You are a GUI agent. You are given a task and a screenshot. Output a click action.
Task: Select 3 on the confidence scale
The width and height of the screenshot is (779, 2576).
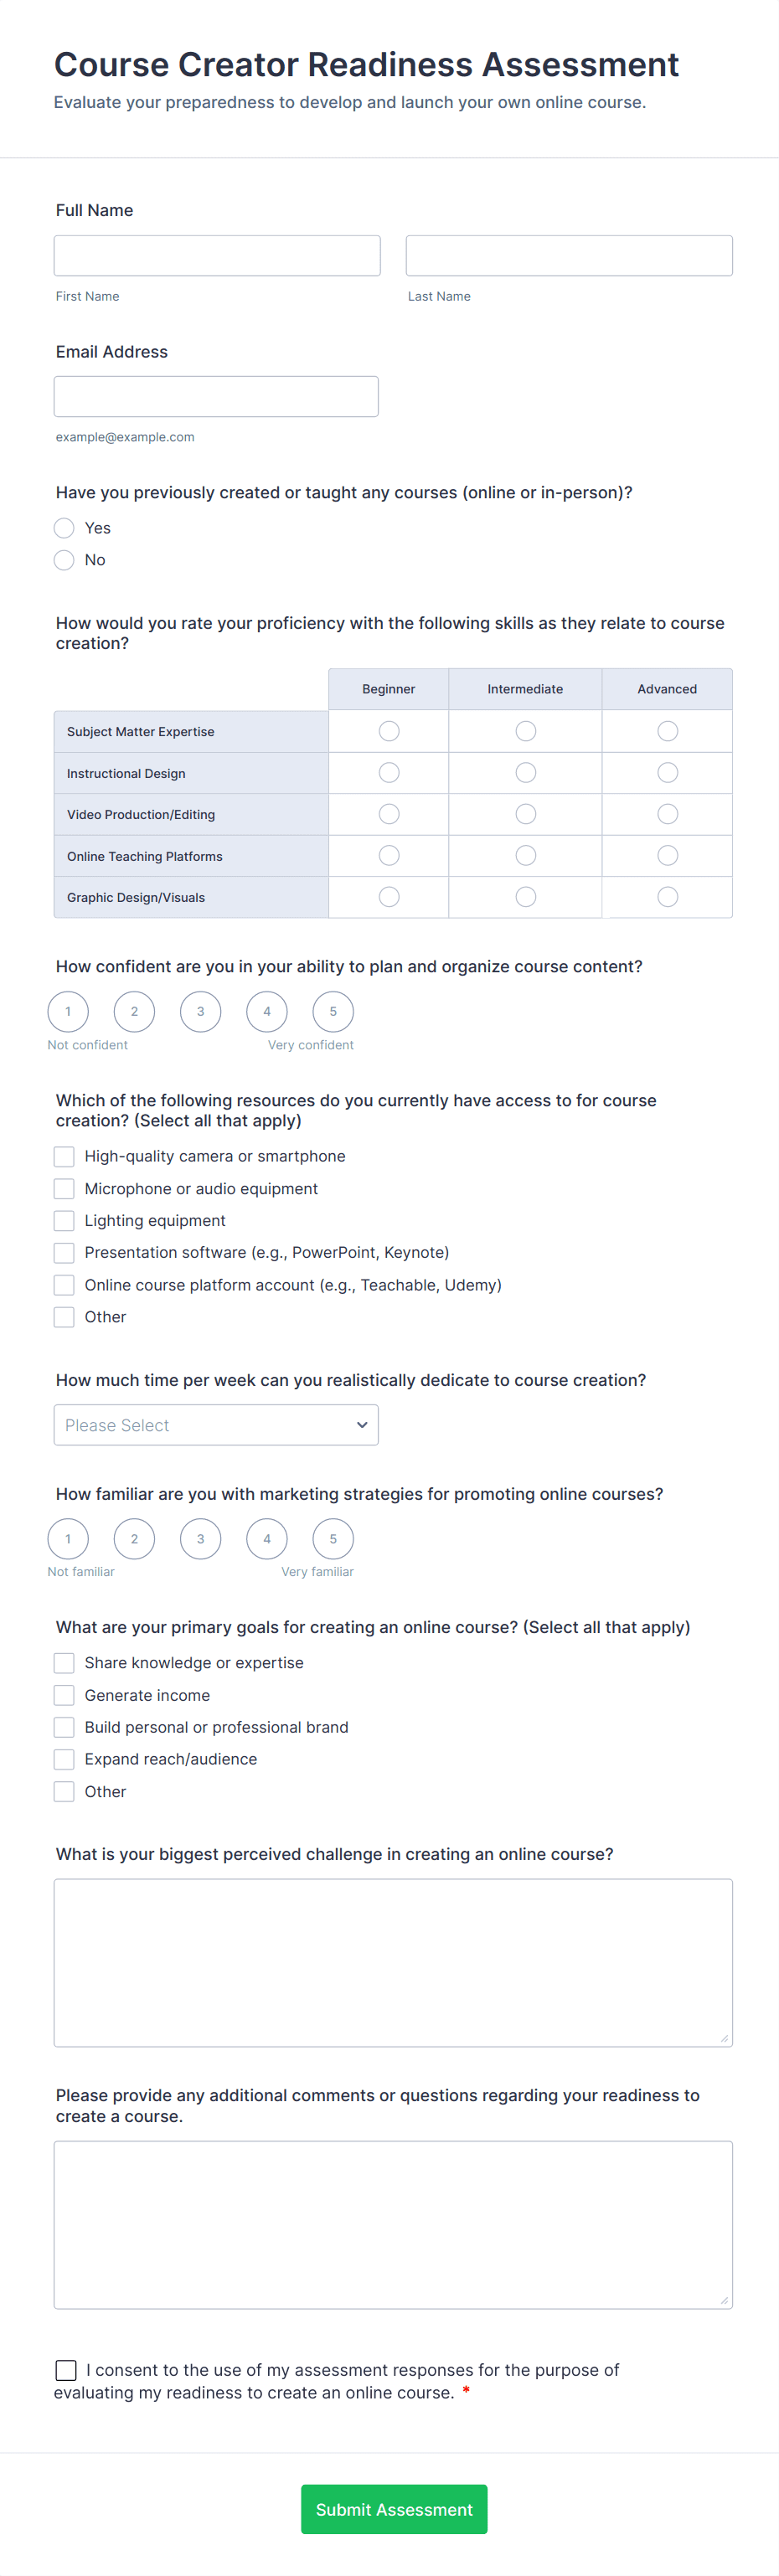(200, 1011)
